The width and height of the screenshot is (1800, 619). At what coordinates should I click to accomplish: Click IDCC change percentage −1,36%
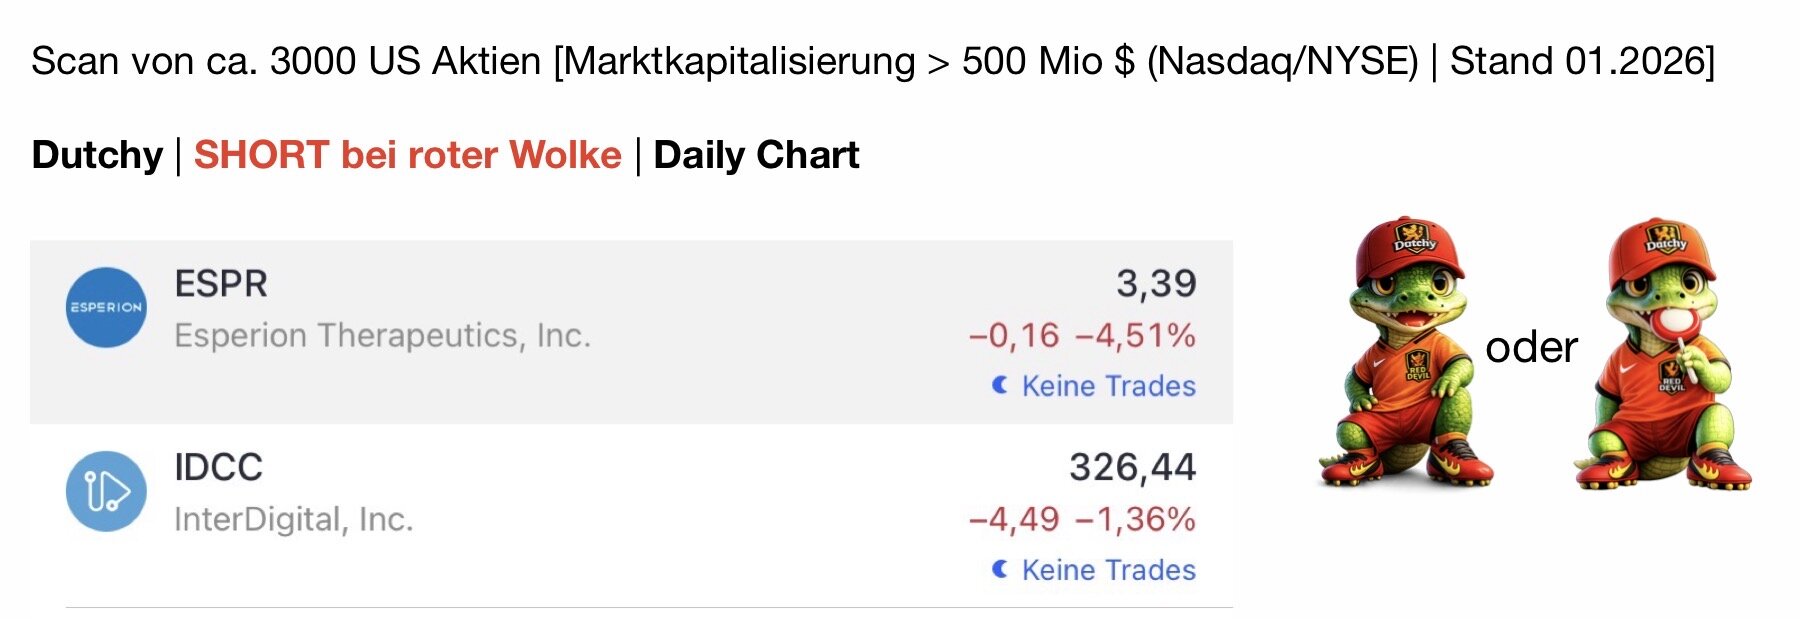coord(1135,519)
